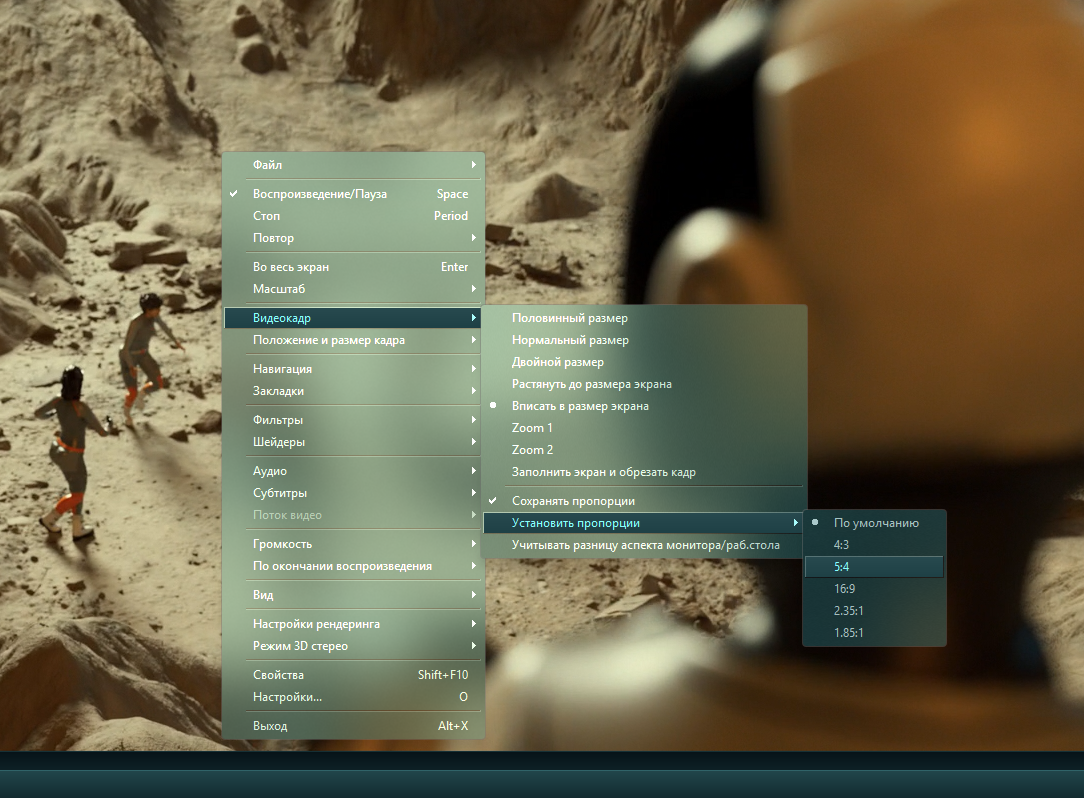
Task: Expand the Масштаб submenu
Action: [353, 289]
